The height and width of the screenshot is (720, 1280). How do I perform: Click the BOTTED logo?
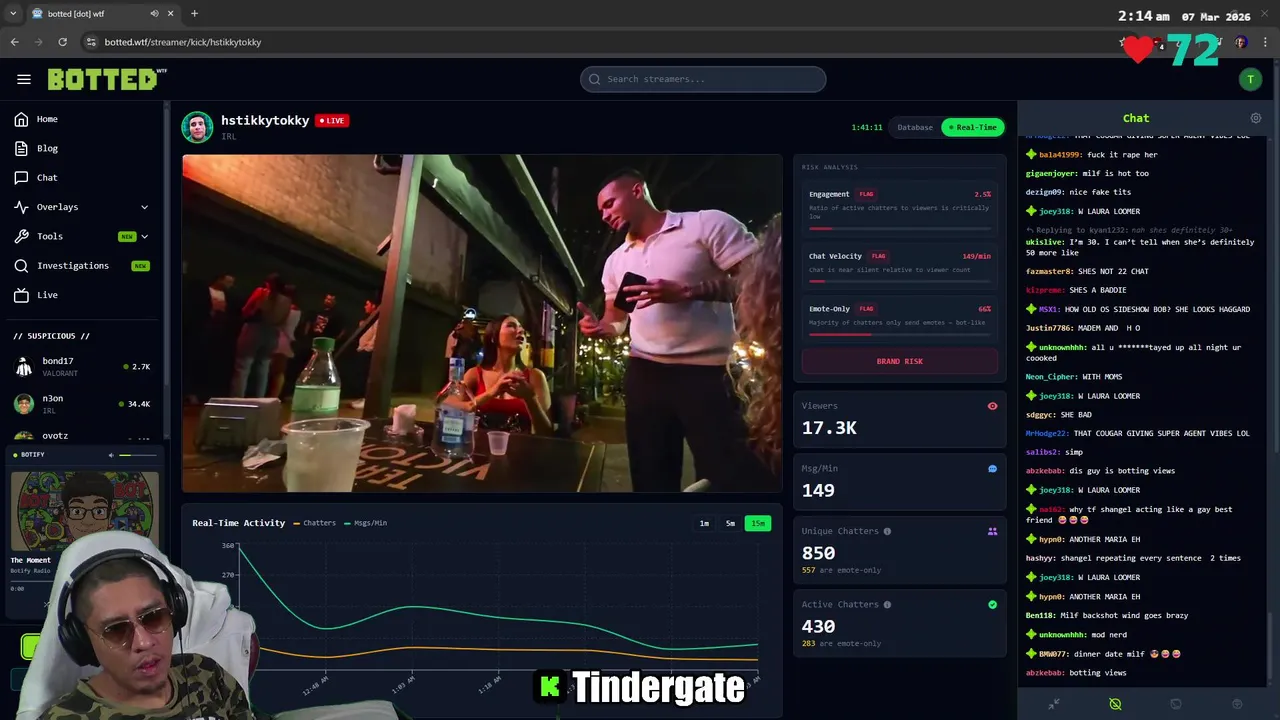(x=106, y=79)
